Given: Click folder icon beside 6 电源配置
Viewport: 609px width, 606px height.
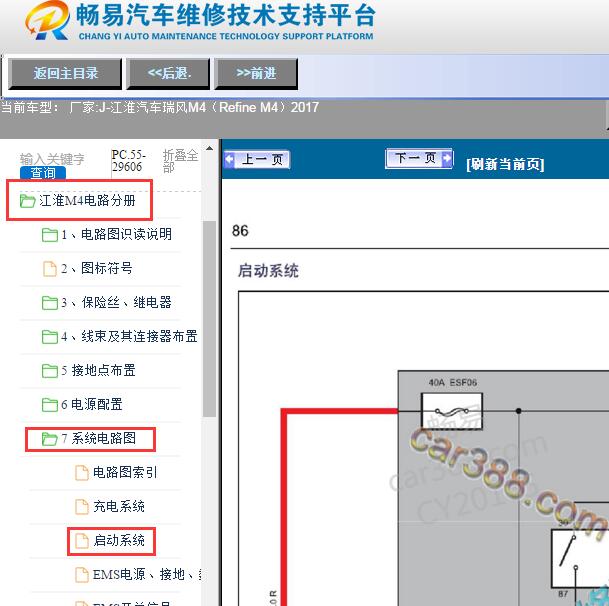Looking at the screenshot, I should 50,405.
